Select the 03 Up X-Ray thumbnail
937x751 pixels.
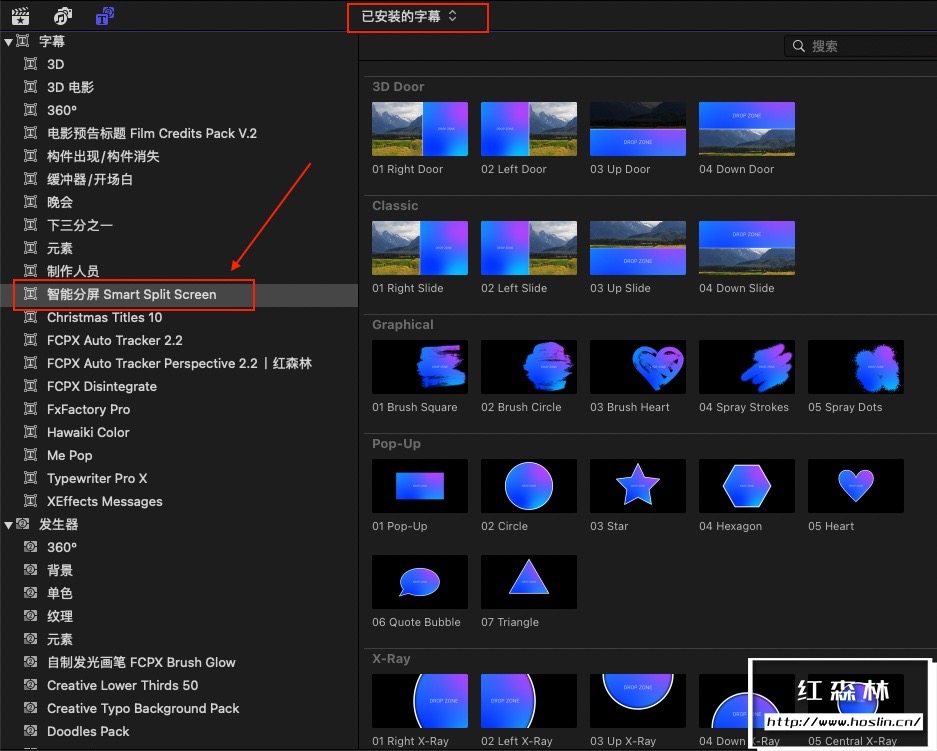(x=638, y=701)
